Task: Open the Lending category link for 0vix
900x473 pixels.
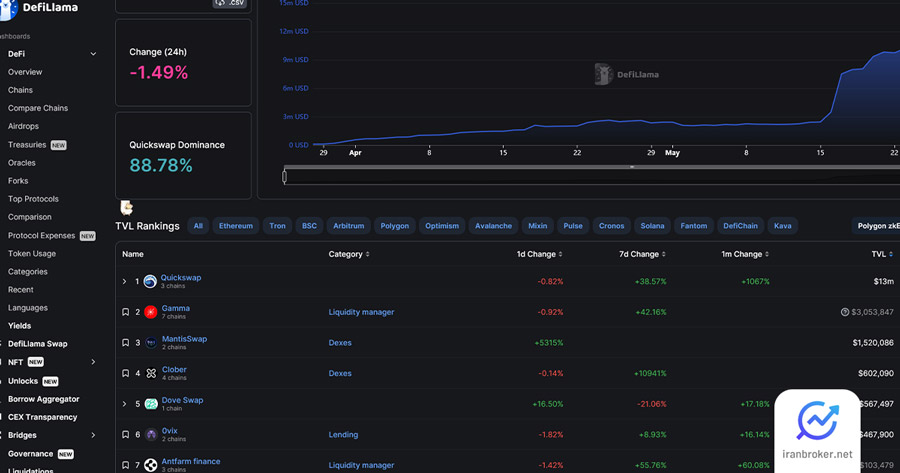Action: click(x=343, y=435)
